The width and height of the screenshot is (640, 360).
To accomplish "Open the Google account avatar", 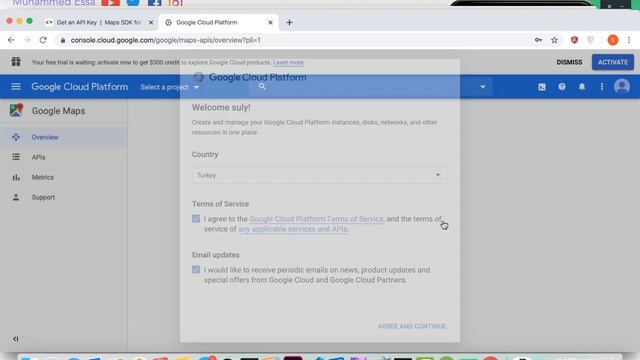I will click(622, 87).
